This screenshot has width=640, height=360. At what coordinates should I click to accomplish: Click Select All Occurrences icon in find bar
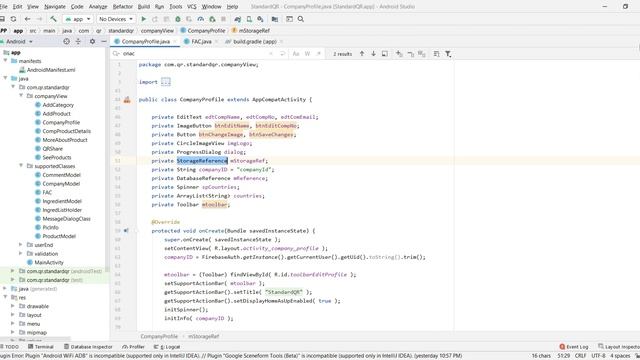tap(422, 54)
